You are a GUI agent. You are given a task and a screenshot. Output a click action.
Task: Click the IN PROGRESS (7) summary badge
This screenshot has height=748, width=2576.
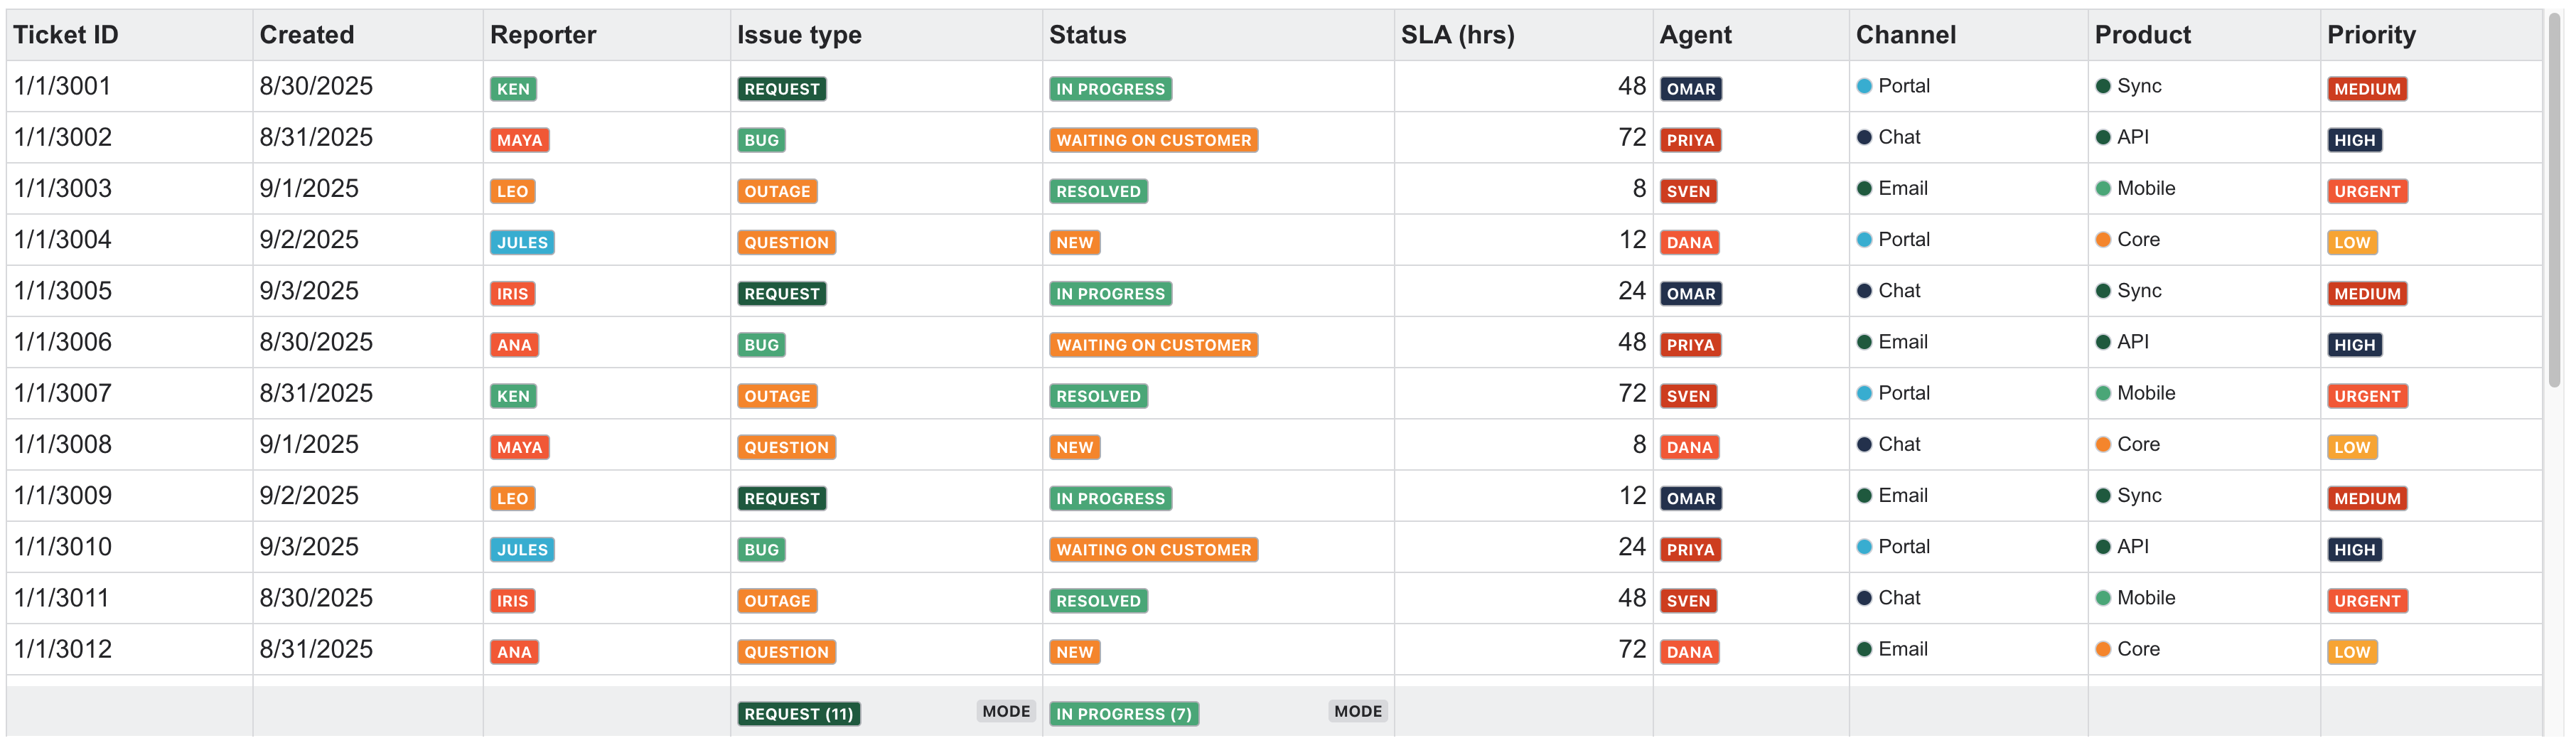[x=1124, y=714]
